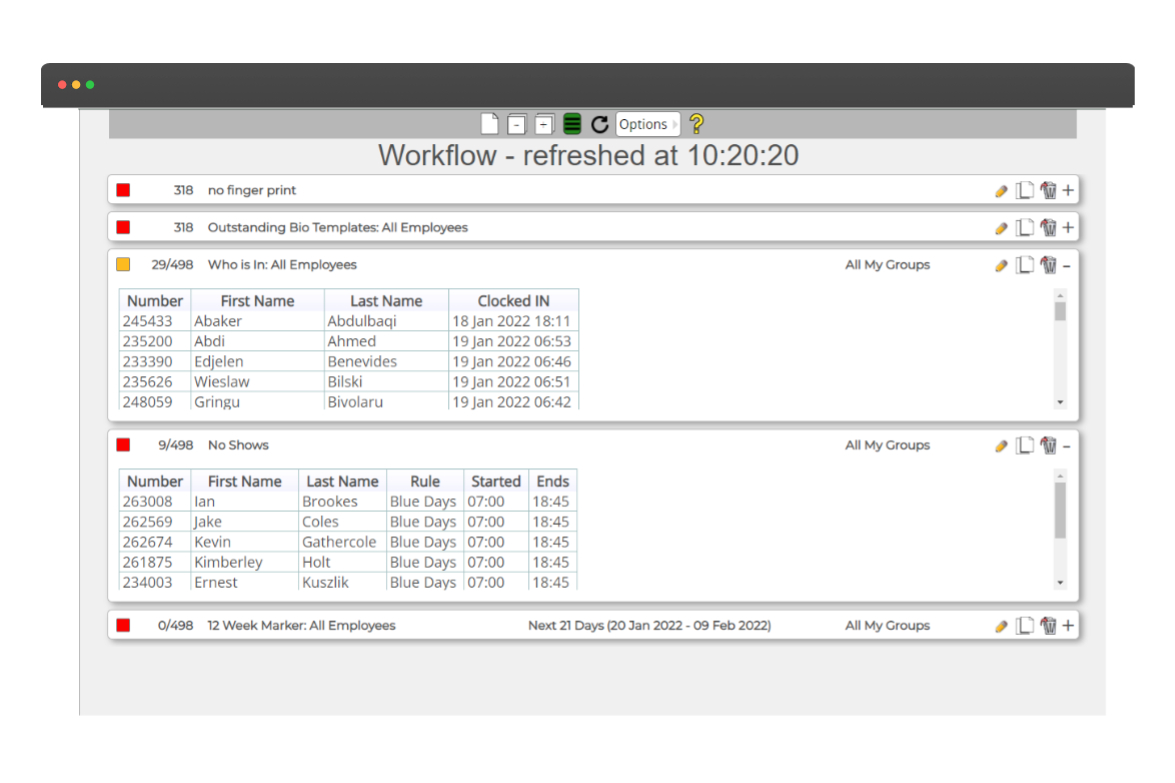Screen dimensions: 1175x783
Task: Open the Options dropdown
Action: tap(647, 124)
